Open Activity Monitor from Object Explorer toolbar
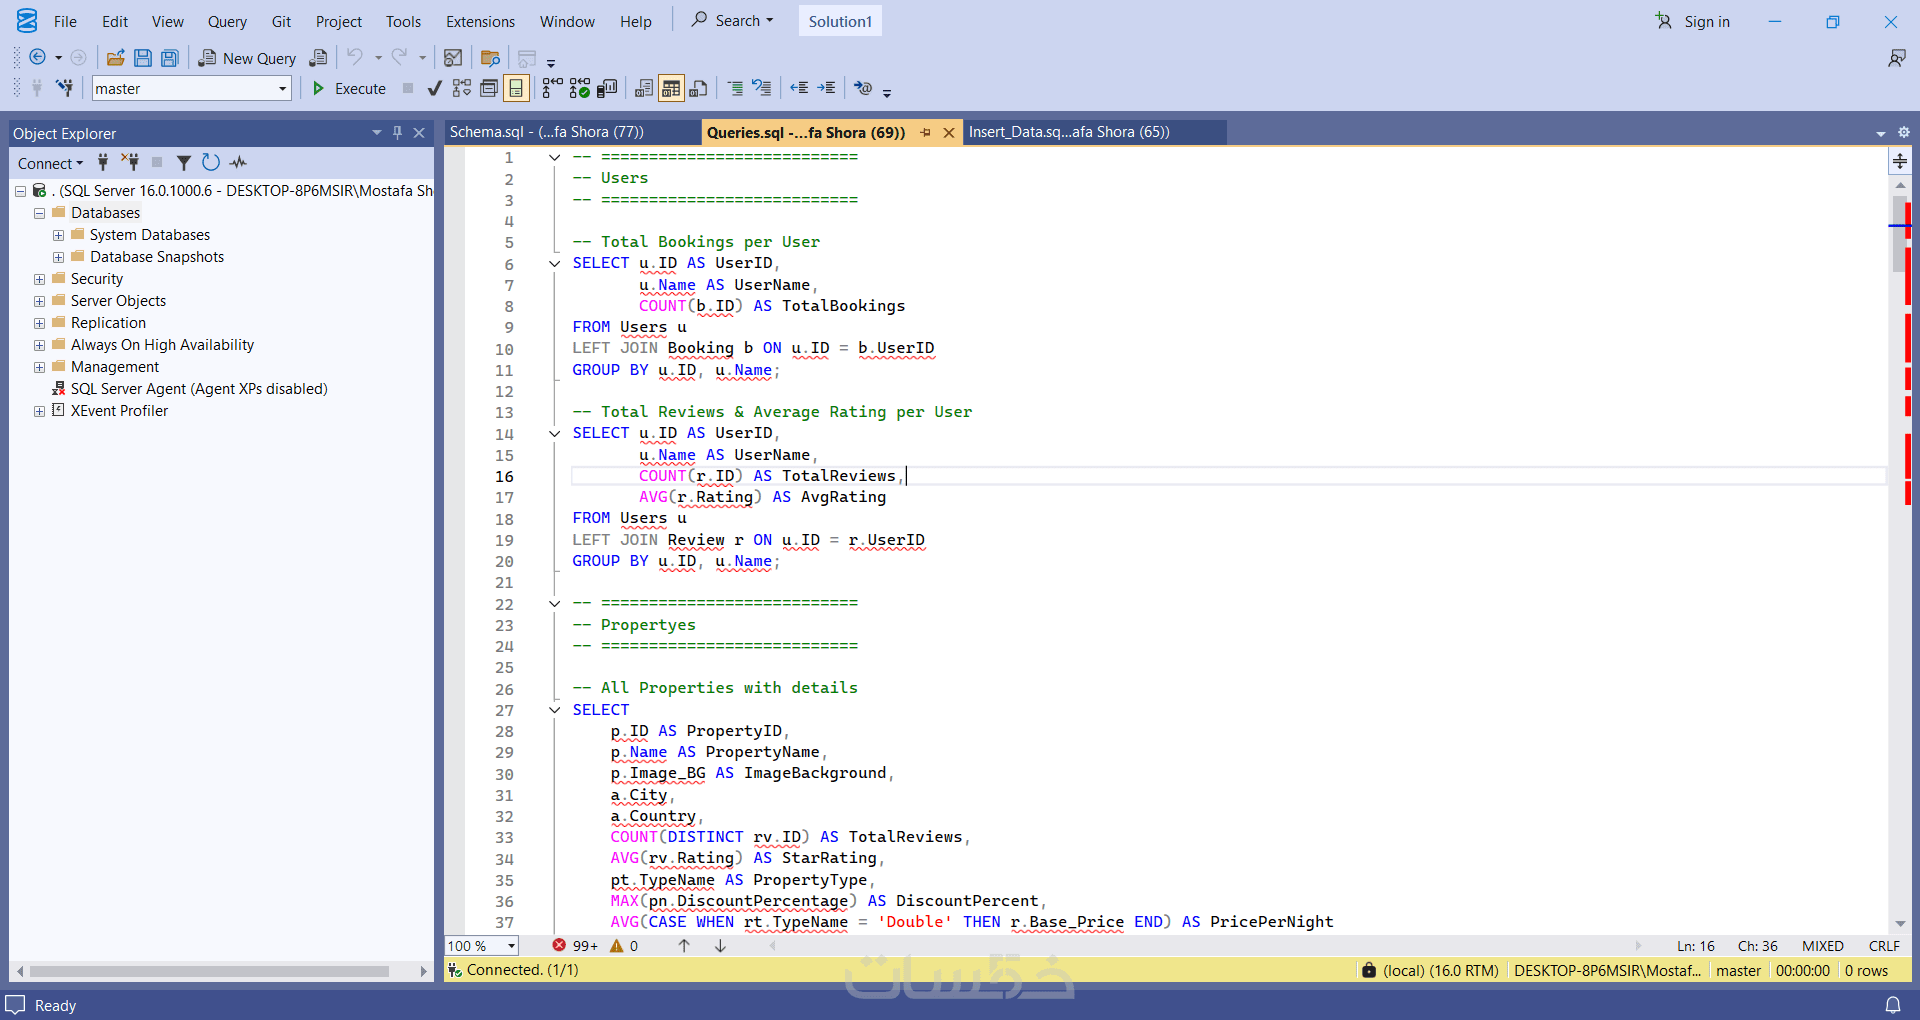Screen dimensions: 1920x1020 click(x=238, y=162)
